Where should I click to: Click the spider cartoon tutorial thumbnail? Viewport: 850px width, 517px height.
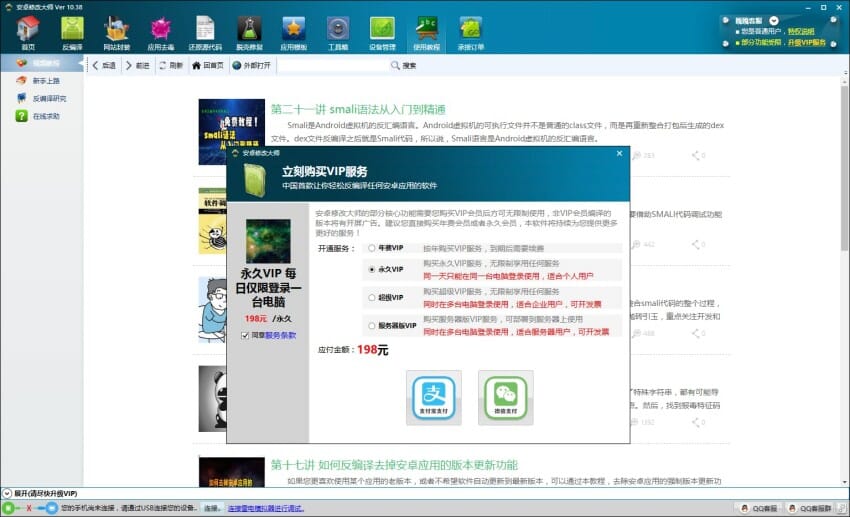click(212, 221)
